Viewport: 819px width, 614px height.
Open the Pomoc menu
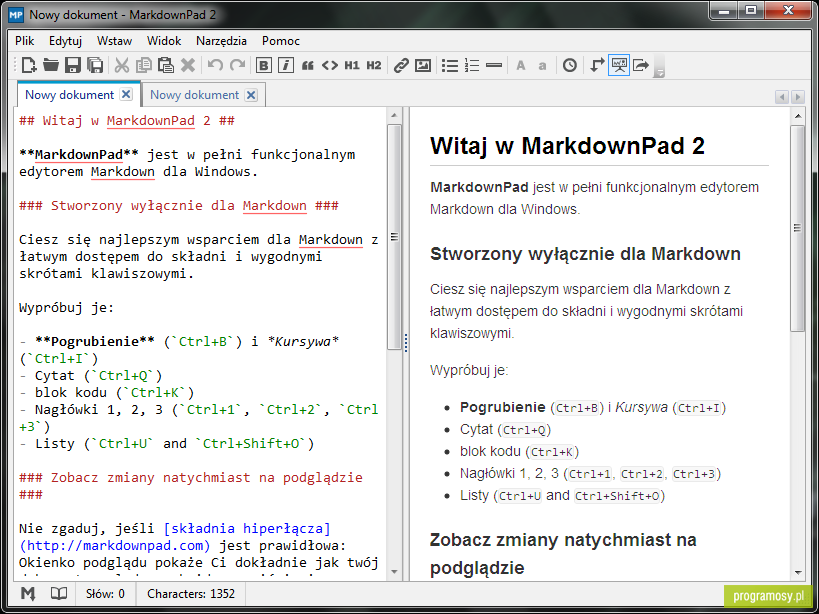click(281, 41)
